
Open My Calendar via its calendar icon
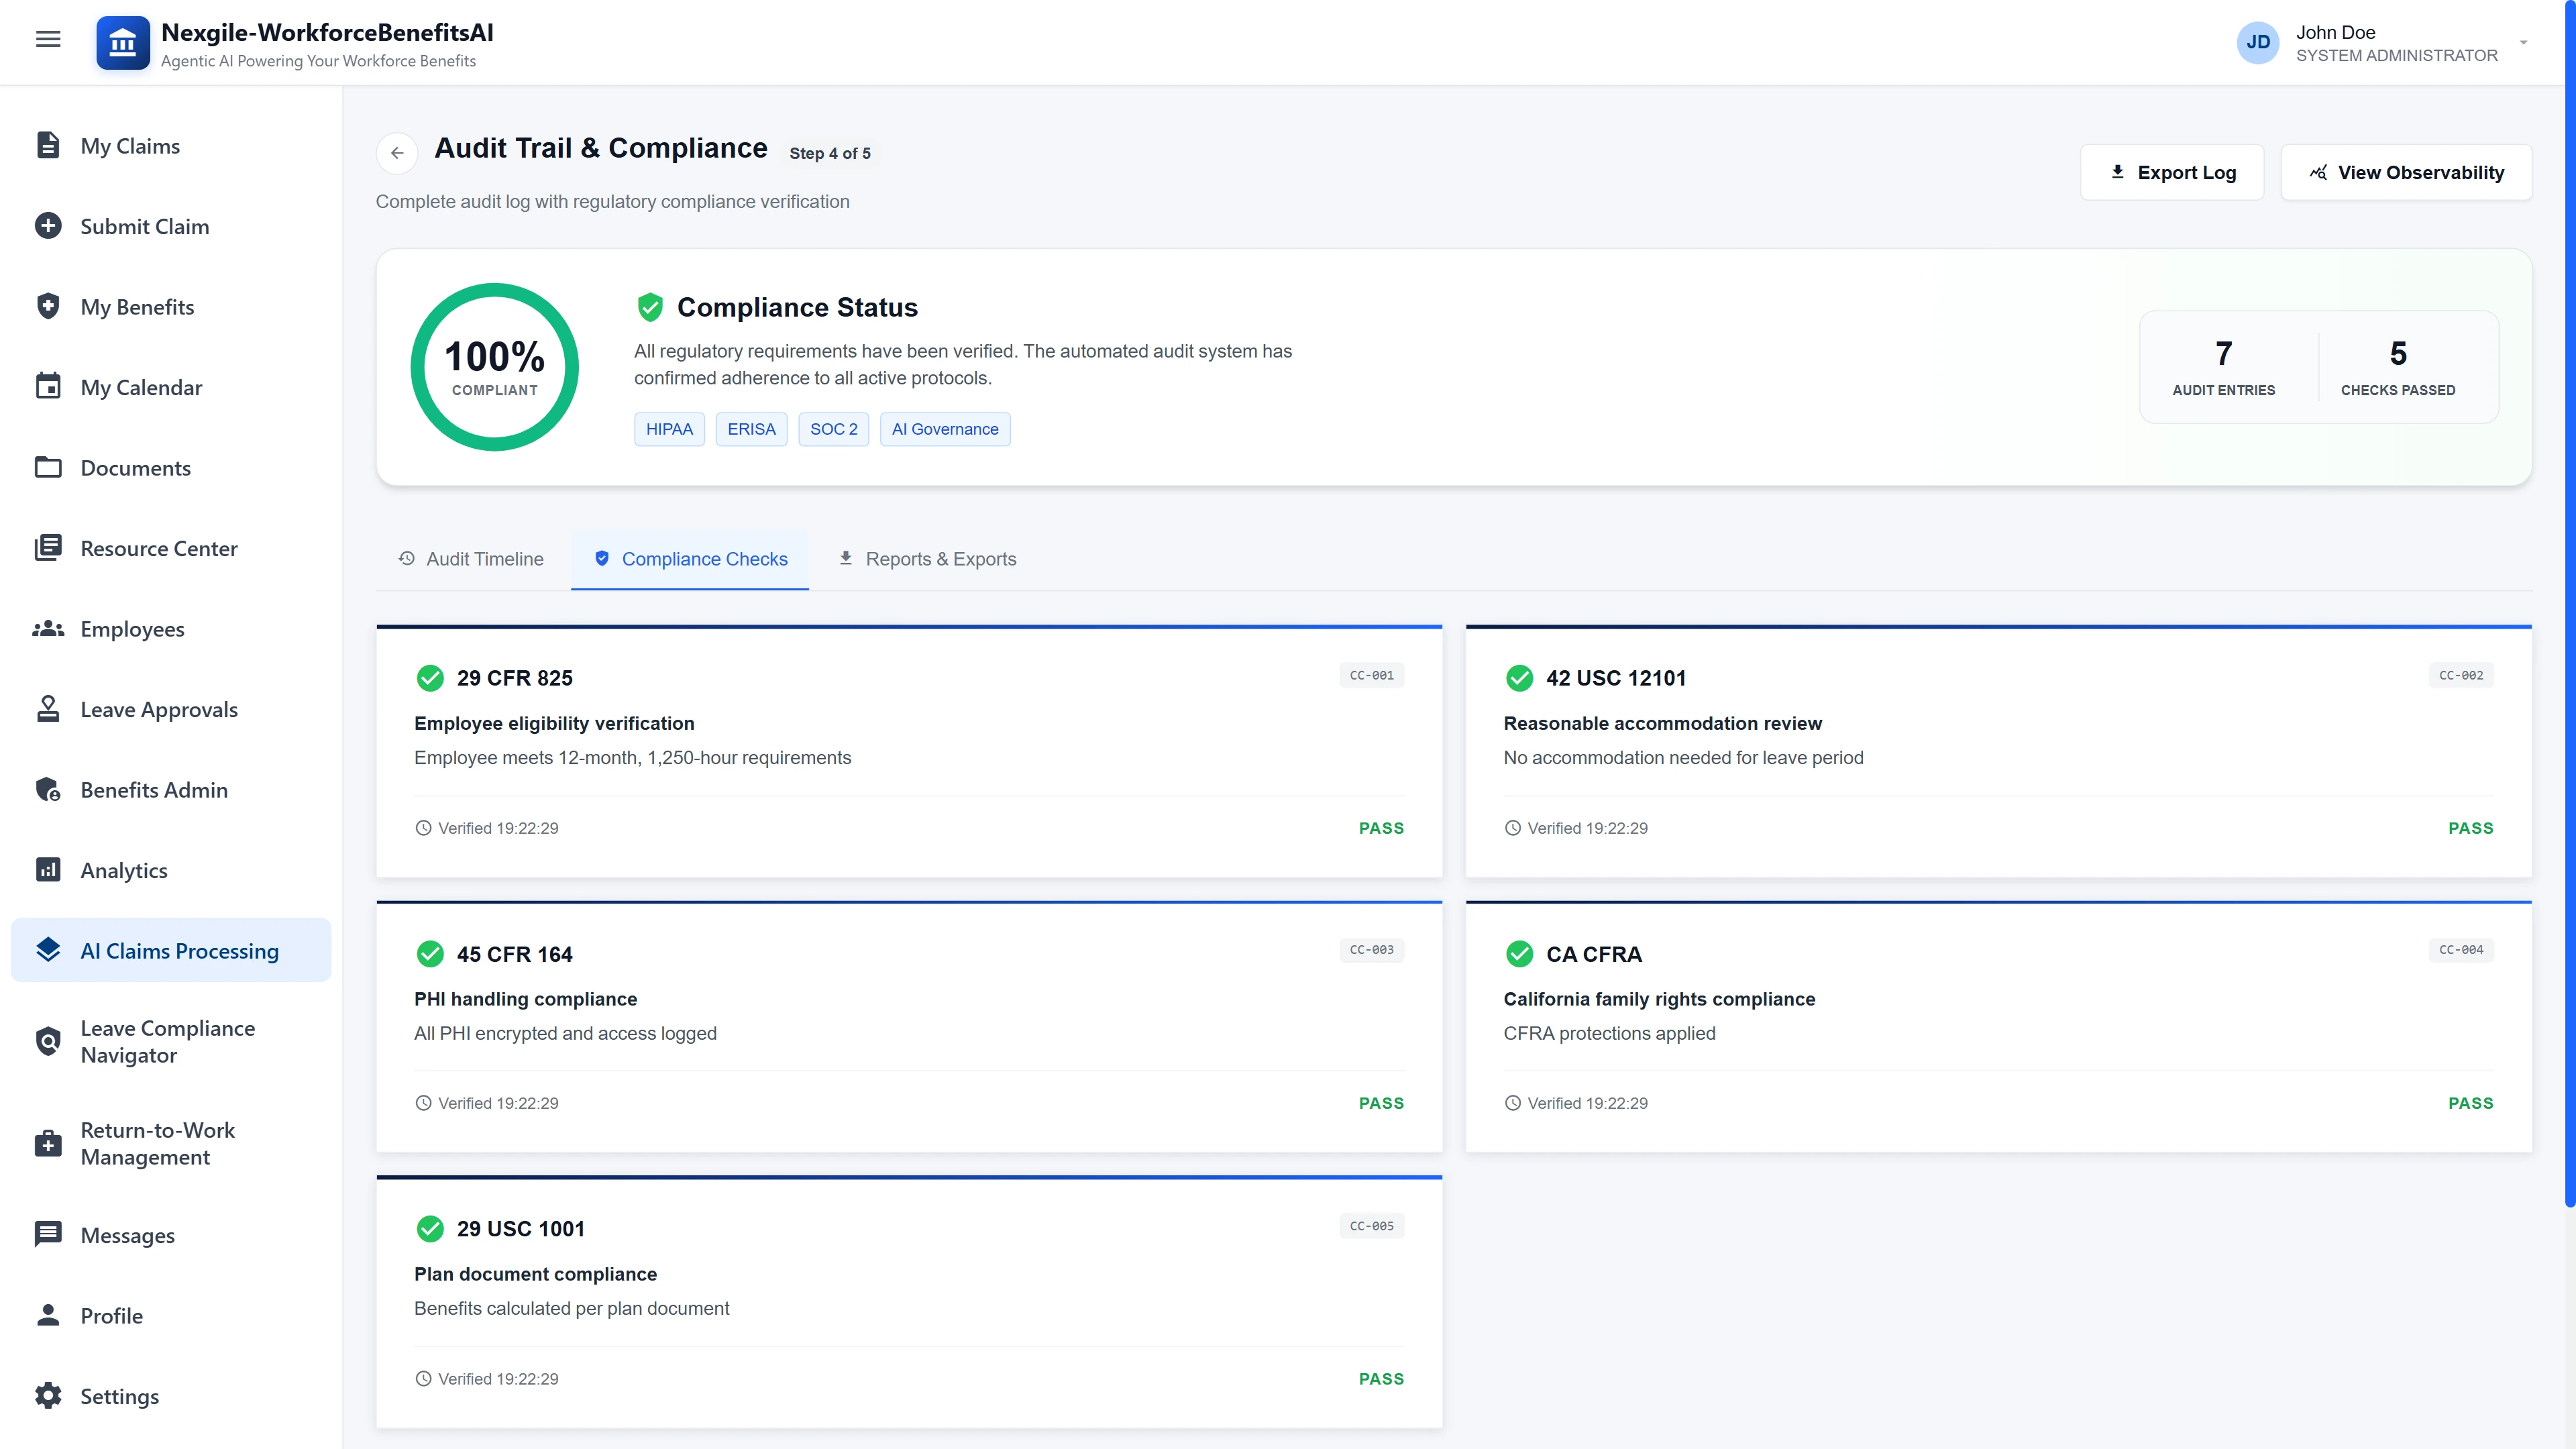click(x=48, y=387)
